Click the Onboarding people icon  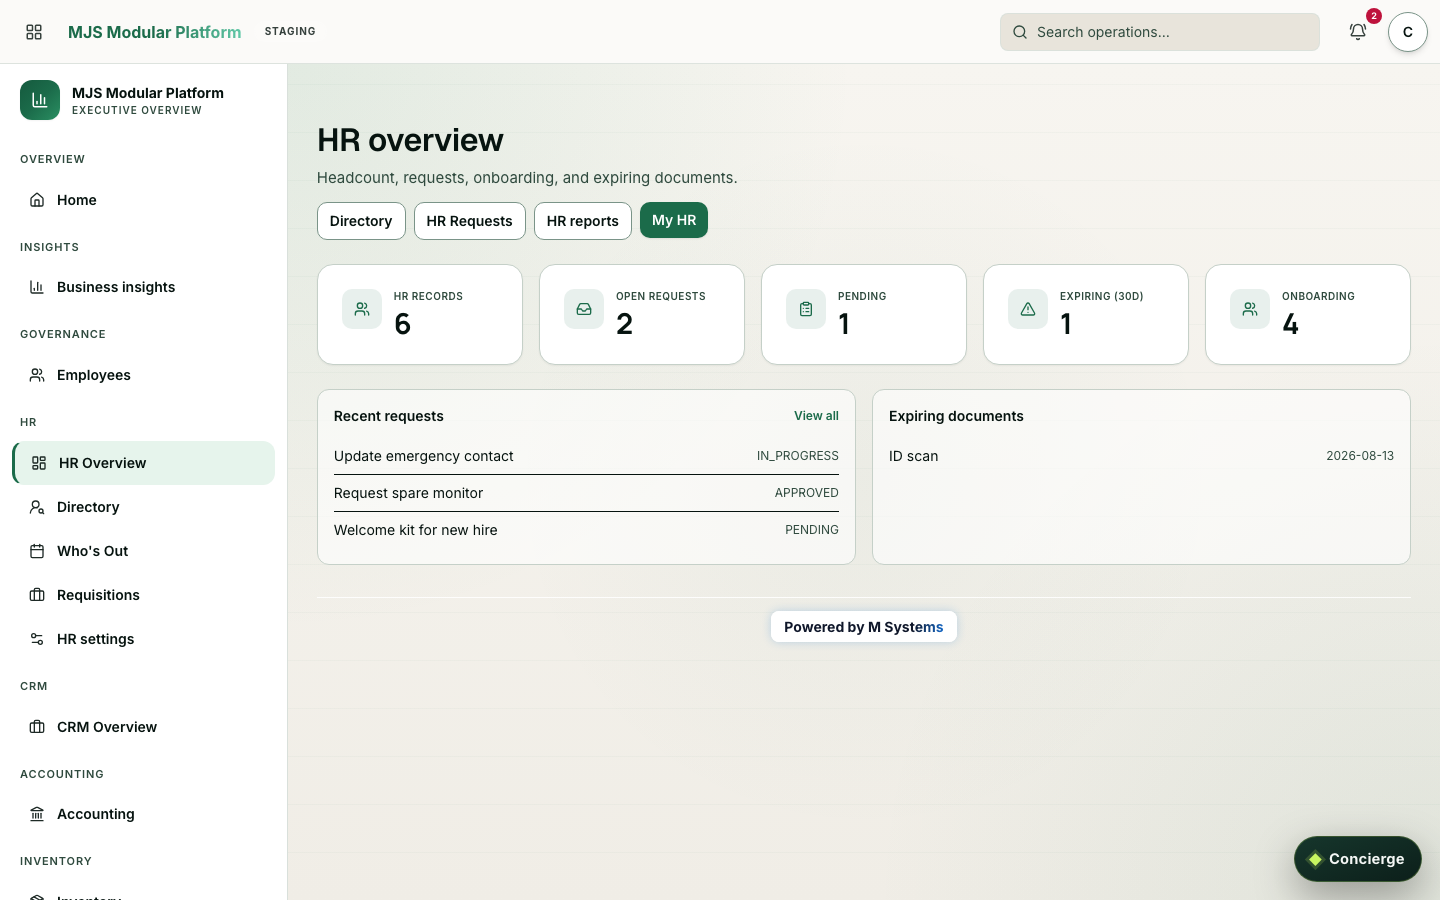pos(1250,309)
